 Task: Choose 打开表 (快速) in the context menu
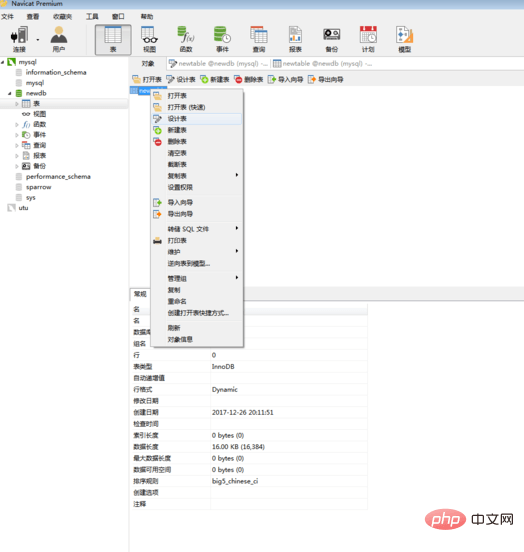197,107
